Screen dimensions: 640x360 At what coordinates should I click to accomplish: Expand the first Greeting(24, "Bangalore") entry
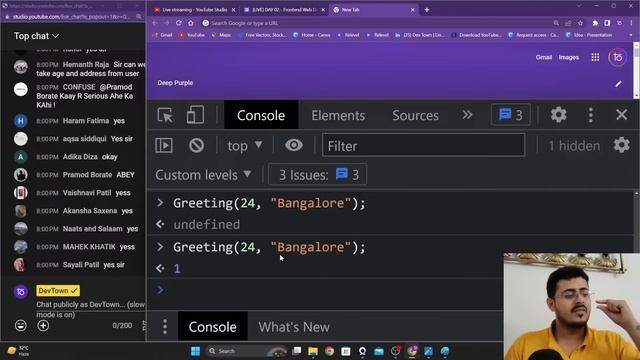160,202
